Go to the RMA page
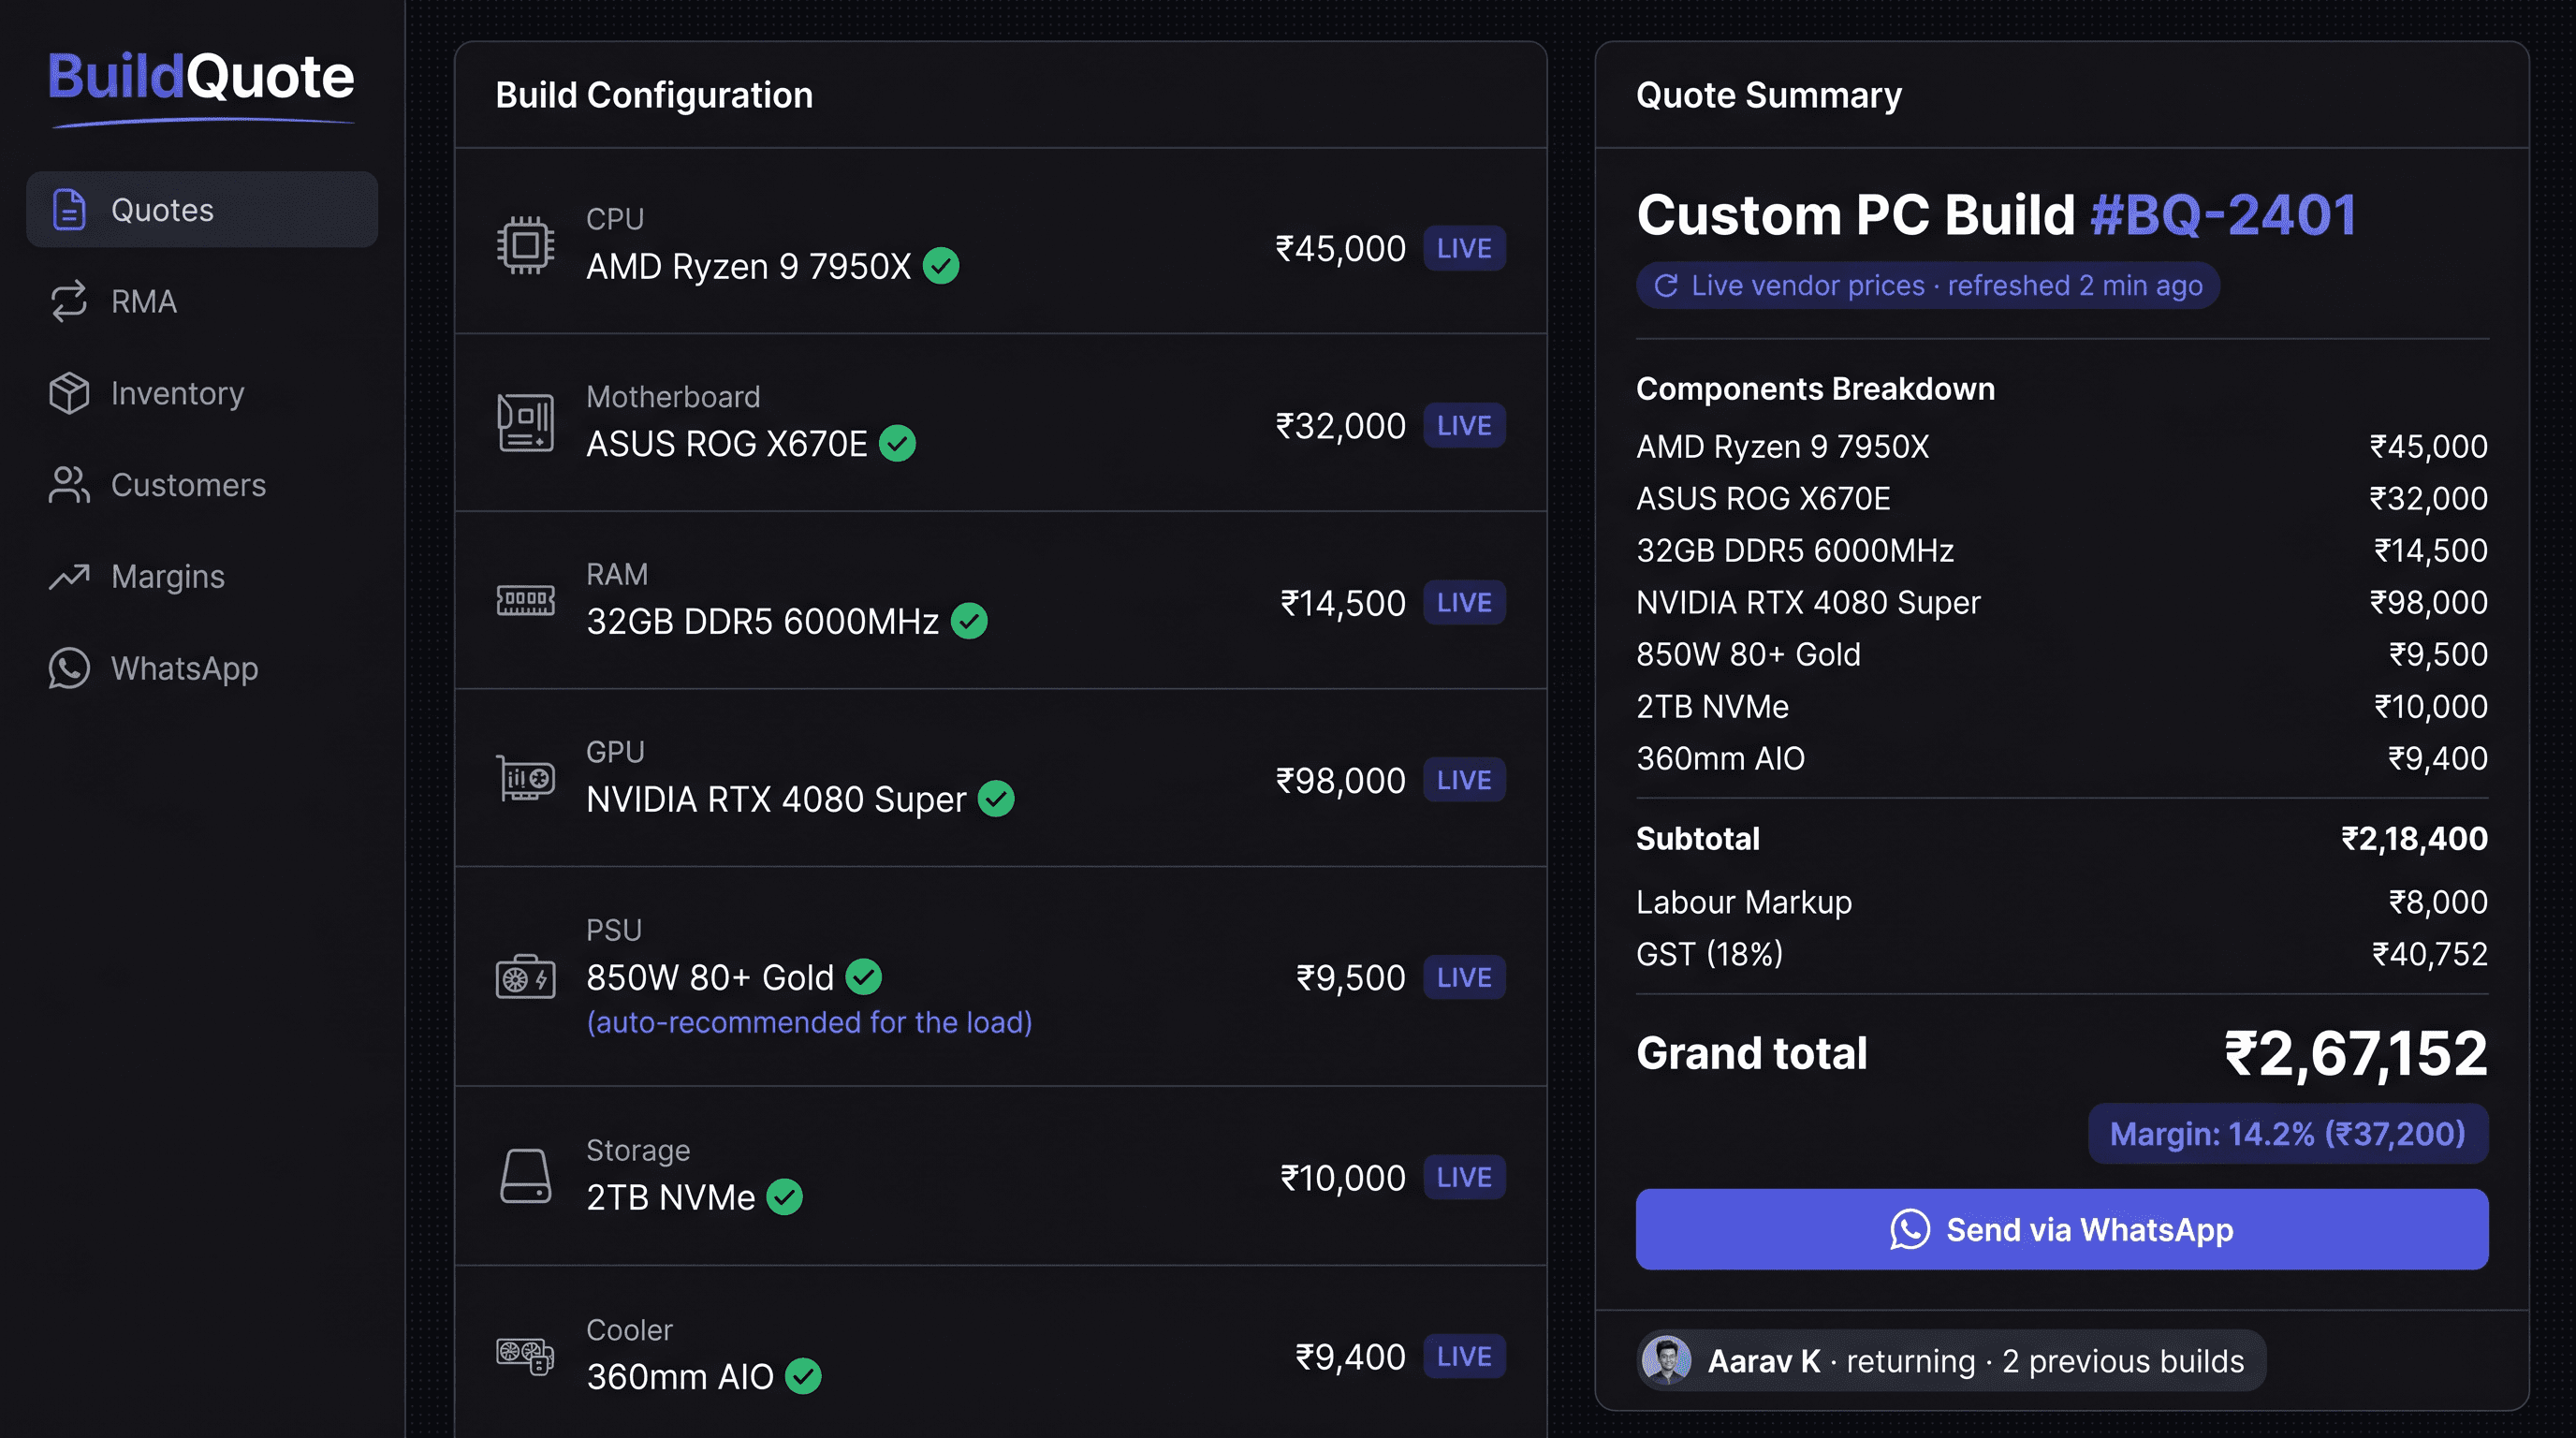2576x1438 pixels. [202, 301]
